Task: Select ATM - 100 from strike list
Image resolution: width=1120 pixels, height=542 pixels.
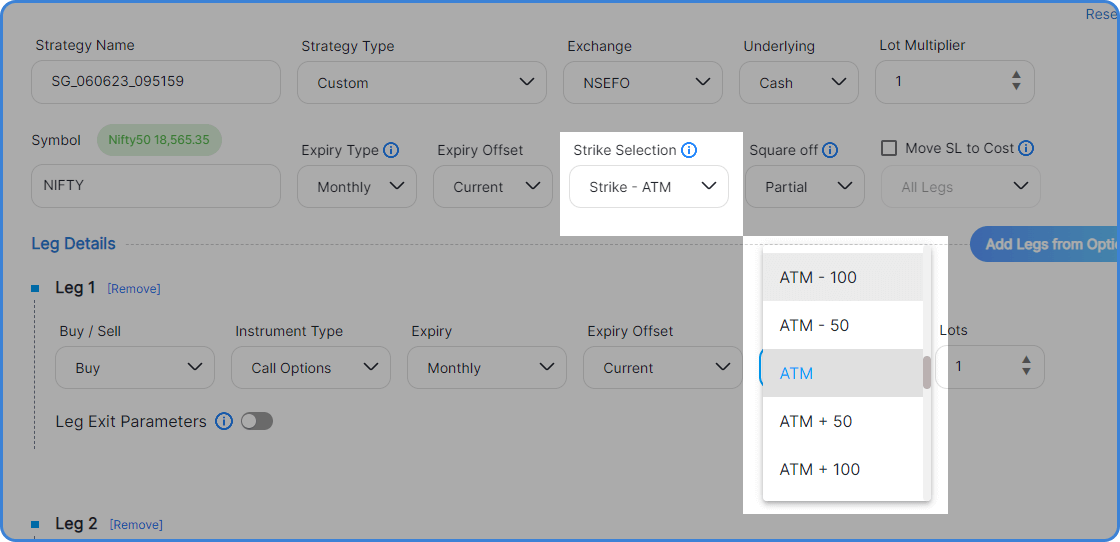Action: click(843, 277)
